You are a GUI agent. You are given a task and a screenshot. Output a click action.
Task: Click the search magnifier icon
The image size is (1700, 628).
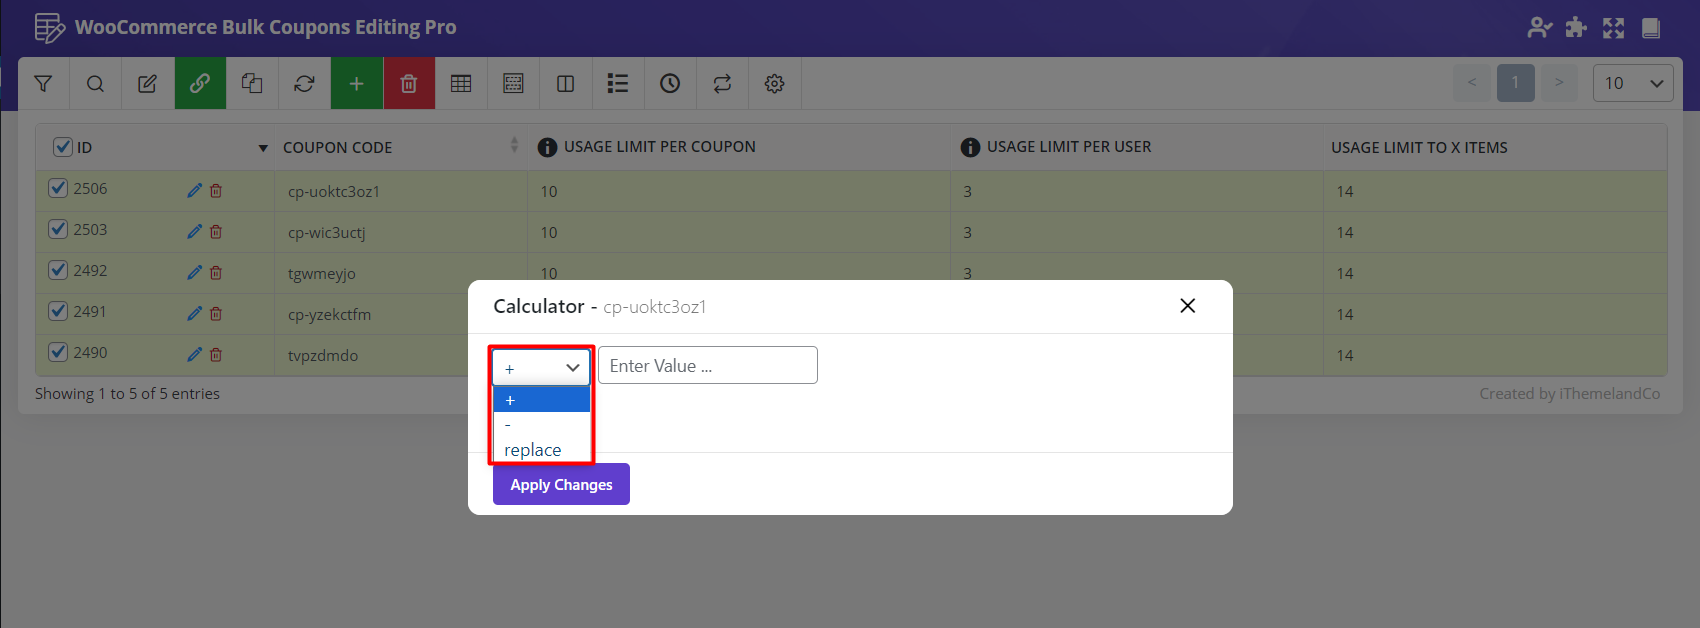pos(95,84)
